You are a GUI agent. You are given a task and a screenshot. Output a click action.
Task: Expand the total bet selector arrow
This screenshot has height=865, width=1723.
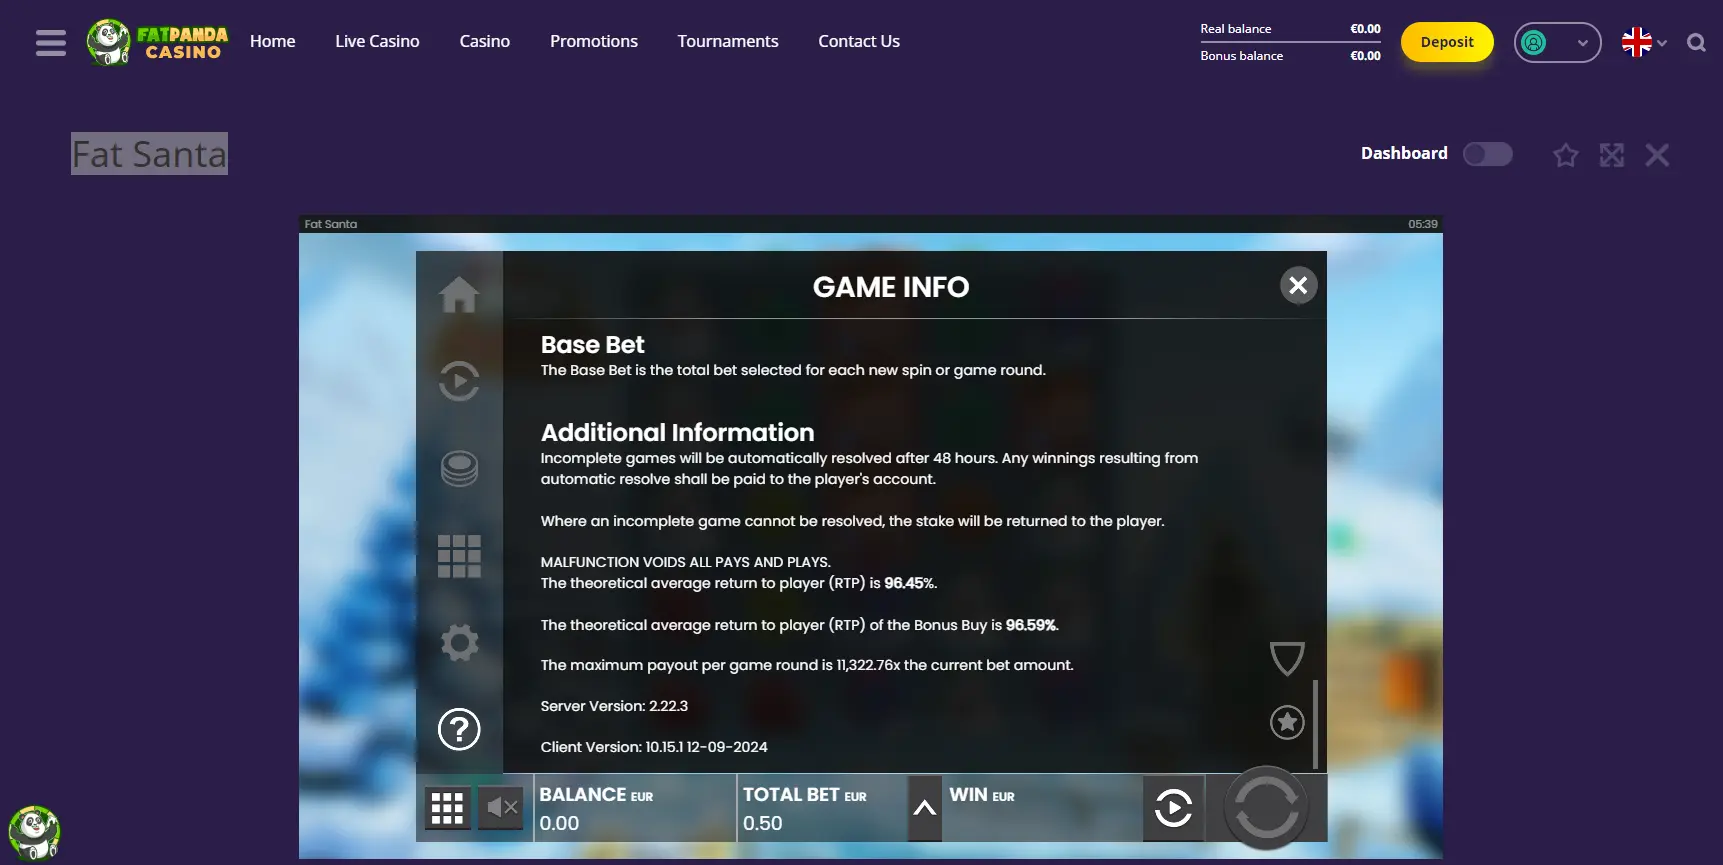click(924, 808)
